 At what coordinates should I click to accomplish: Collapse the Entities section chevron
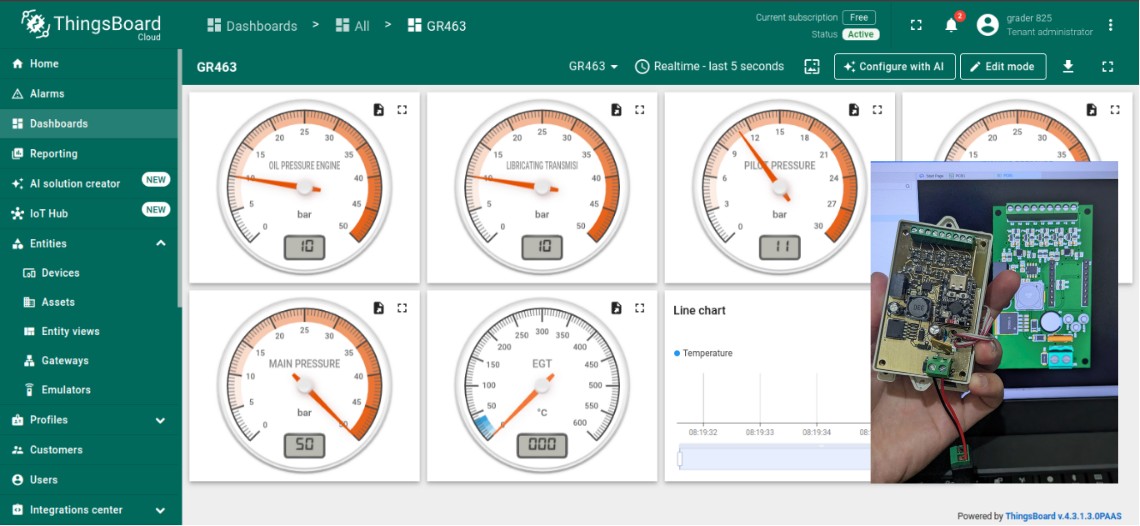[x=161, y=244]
